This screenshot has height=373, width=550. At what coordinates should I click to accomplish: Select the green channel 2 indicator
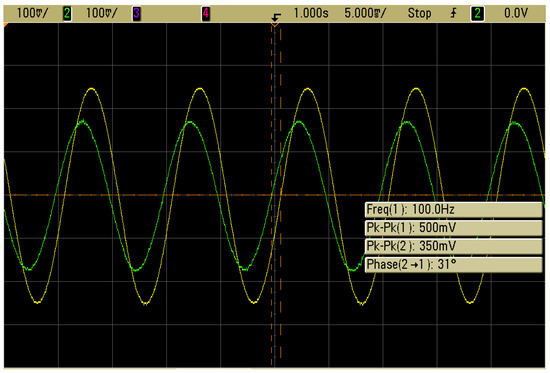(x=67, y=14)
